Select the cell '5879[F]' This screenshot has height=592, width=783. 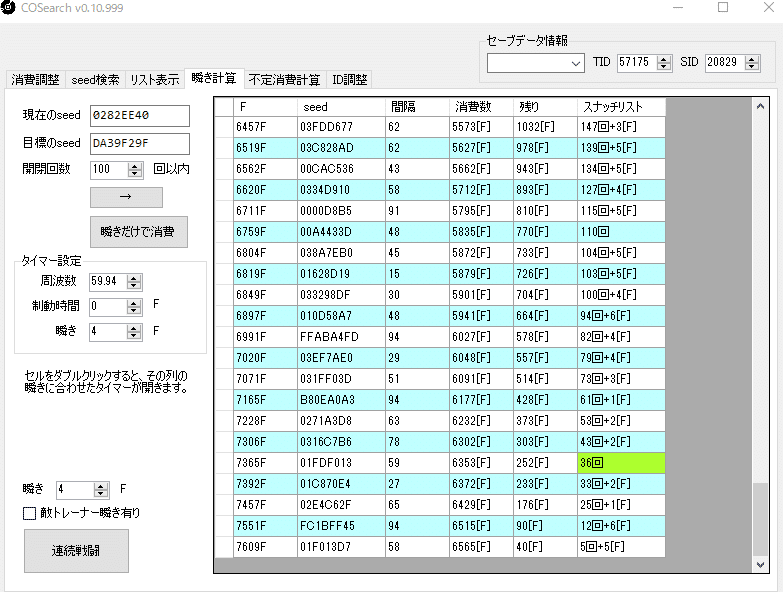481,274
